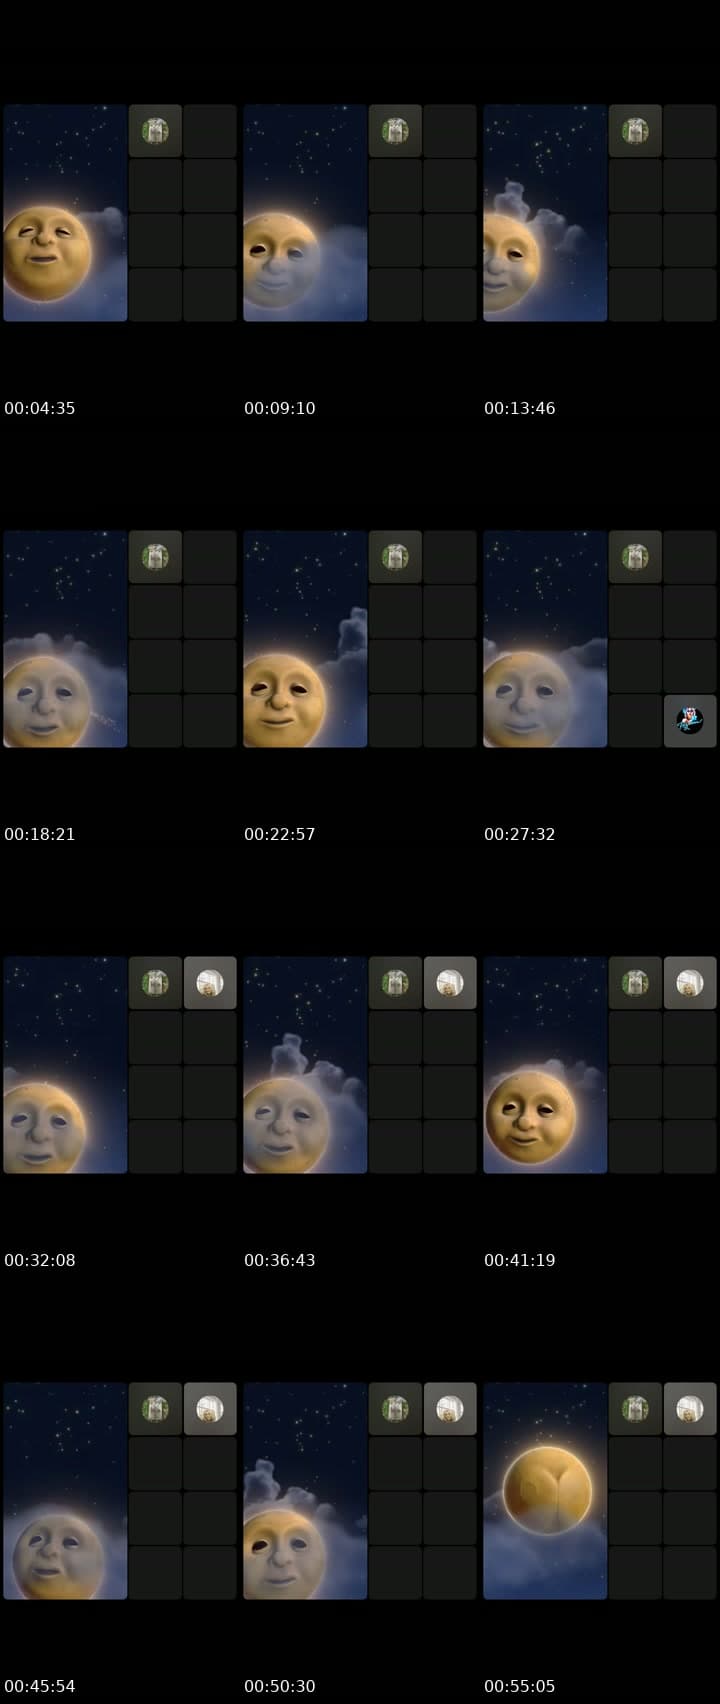The image size is (720, 1704).
Task: Click the white-haired avatar in the 00:55:05 frame
Action: [690, 1409]
